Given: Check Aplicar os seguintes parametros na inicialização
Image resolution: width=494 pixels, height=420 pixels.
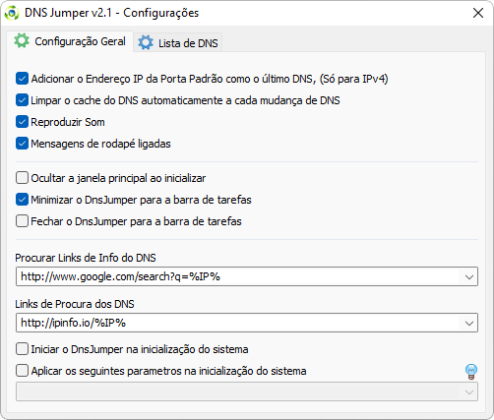Looking at the screenshot, I should point(22,371).
